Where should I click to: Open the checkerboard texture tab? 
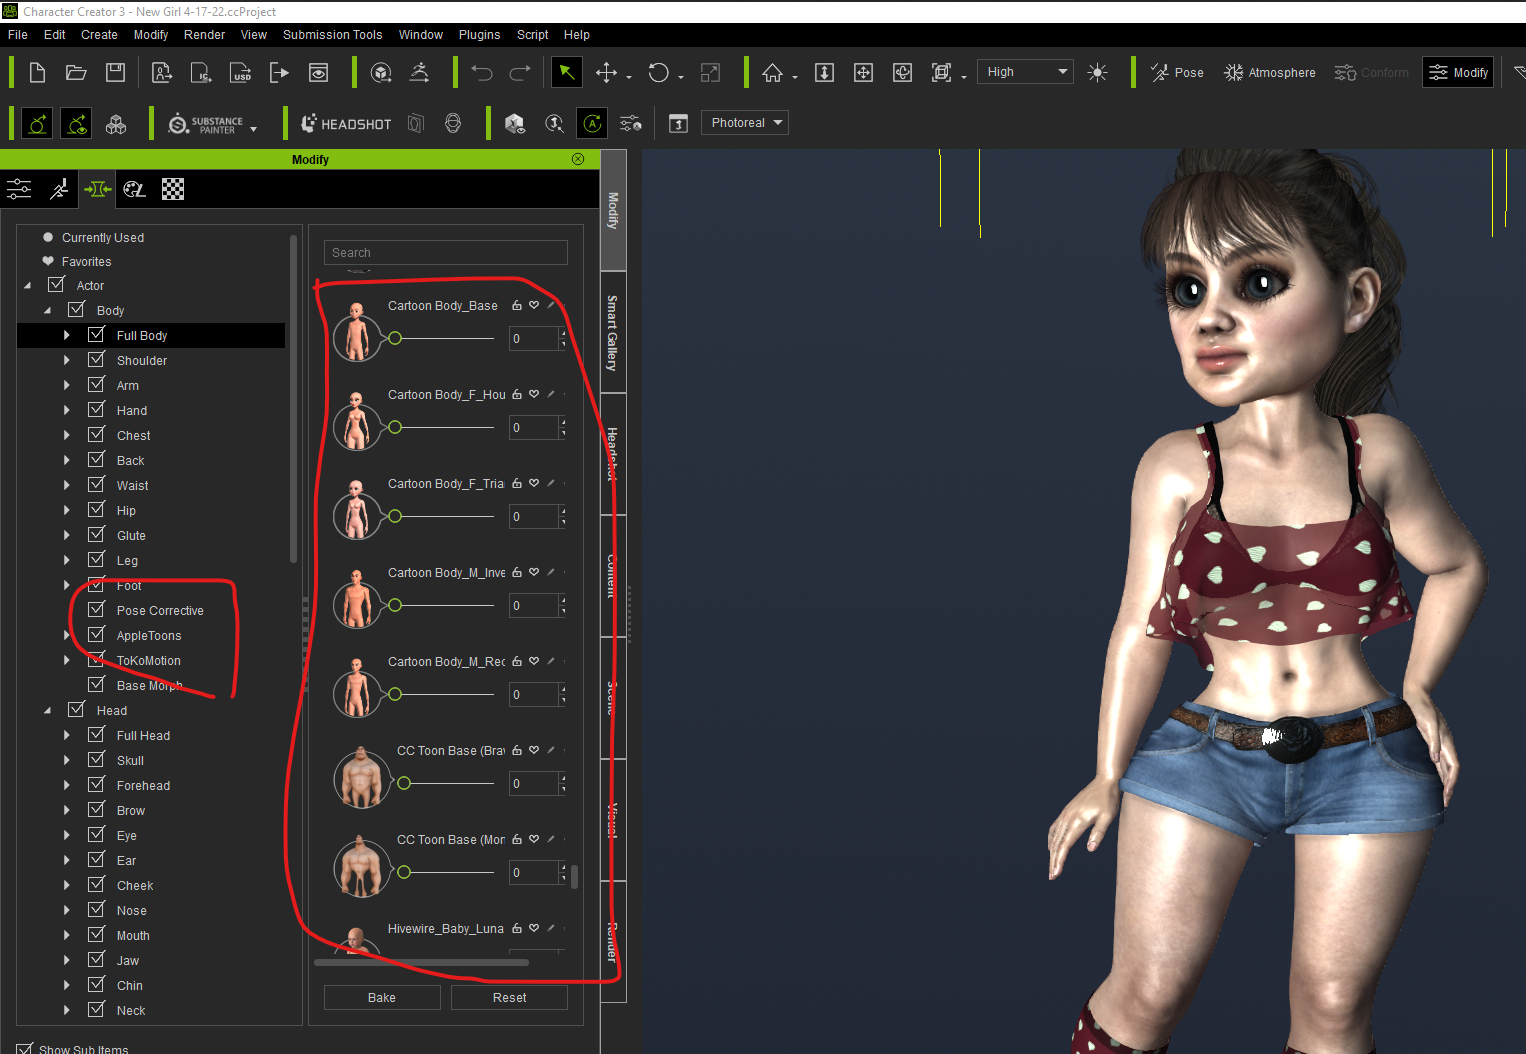click(x=173, y=189)
